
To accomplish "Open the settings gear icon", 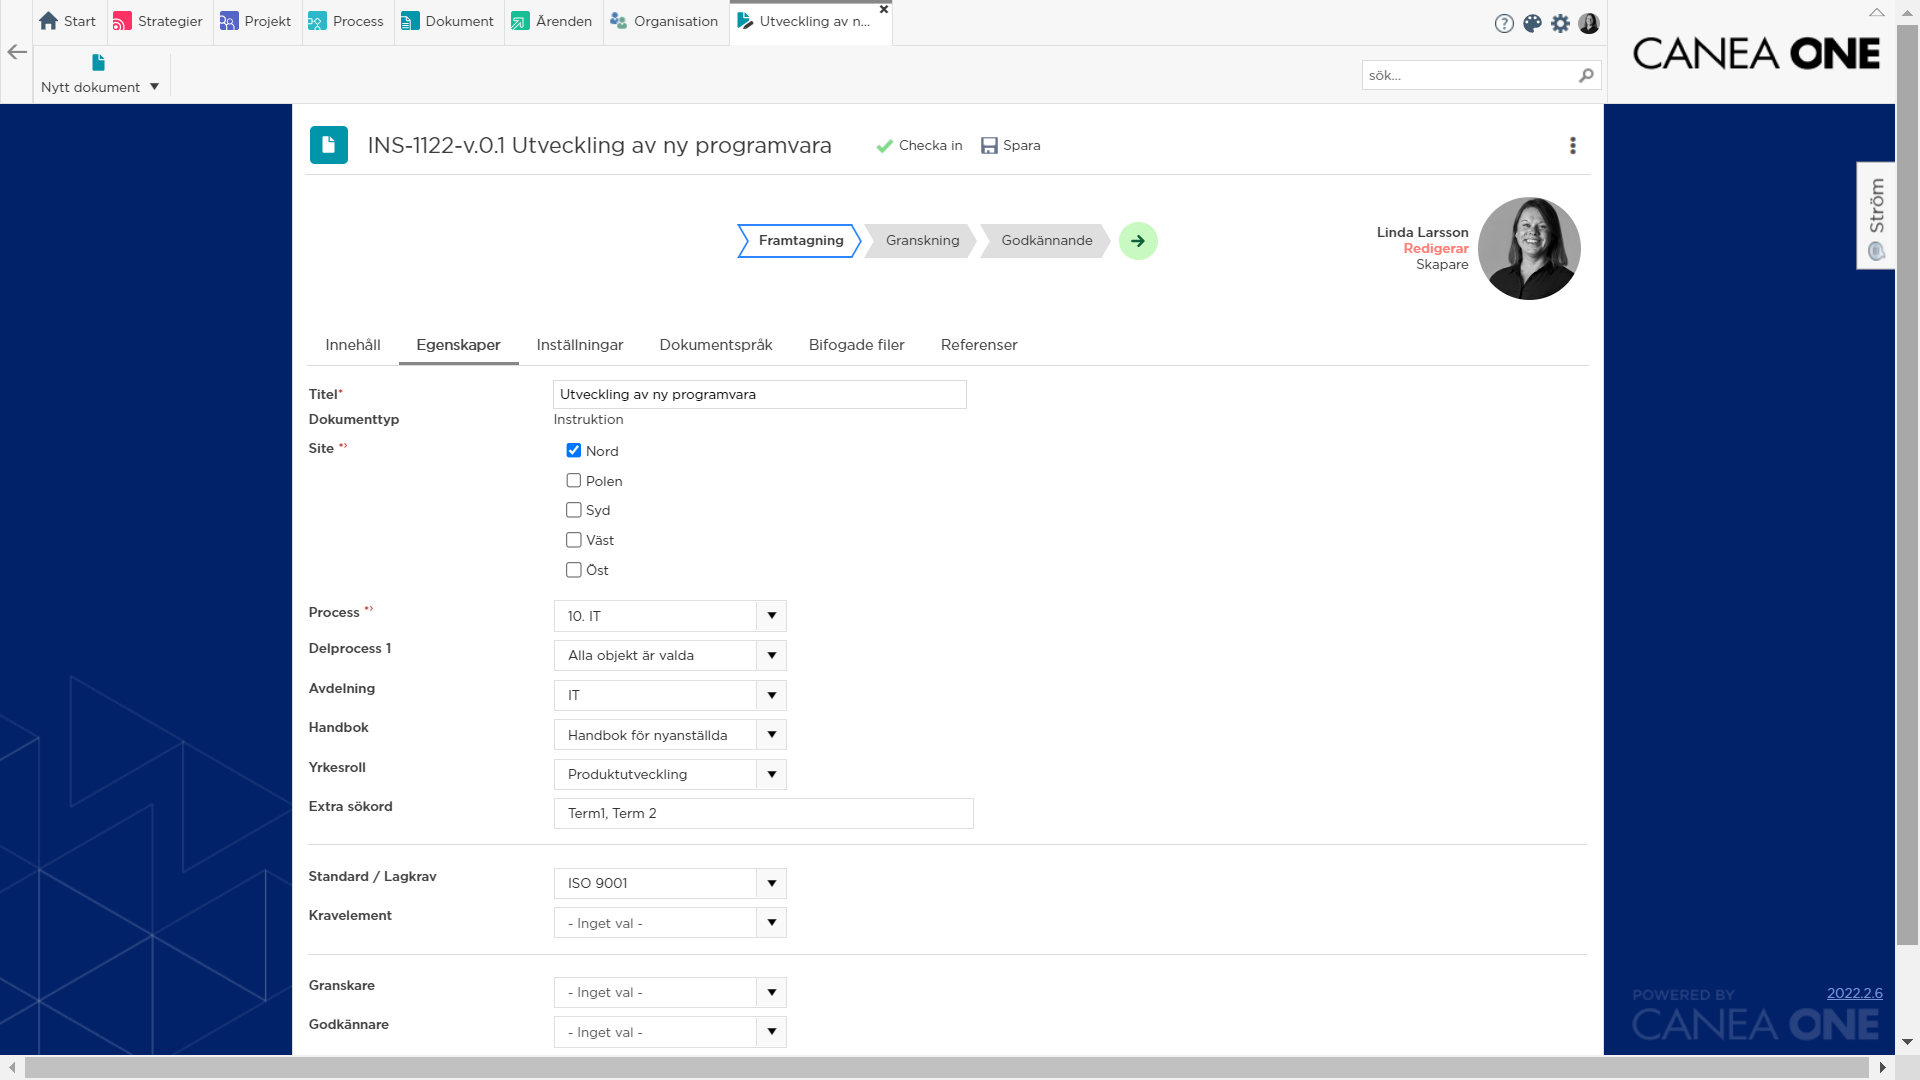I will 1560,23.
